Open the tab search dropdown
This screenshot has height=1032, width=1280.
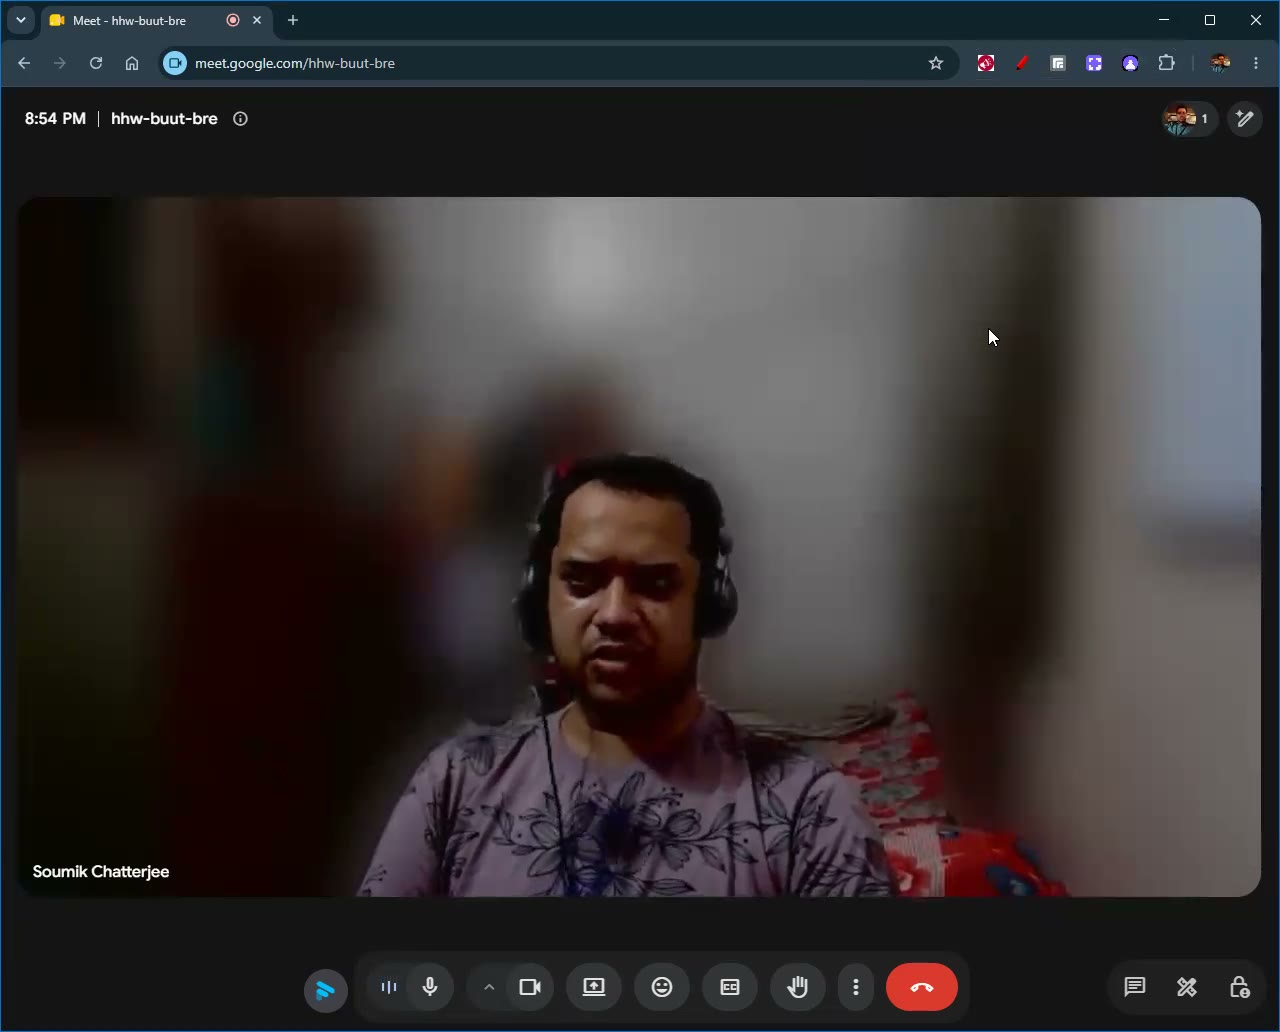click(x=21, y=20)
